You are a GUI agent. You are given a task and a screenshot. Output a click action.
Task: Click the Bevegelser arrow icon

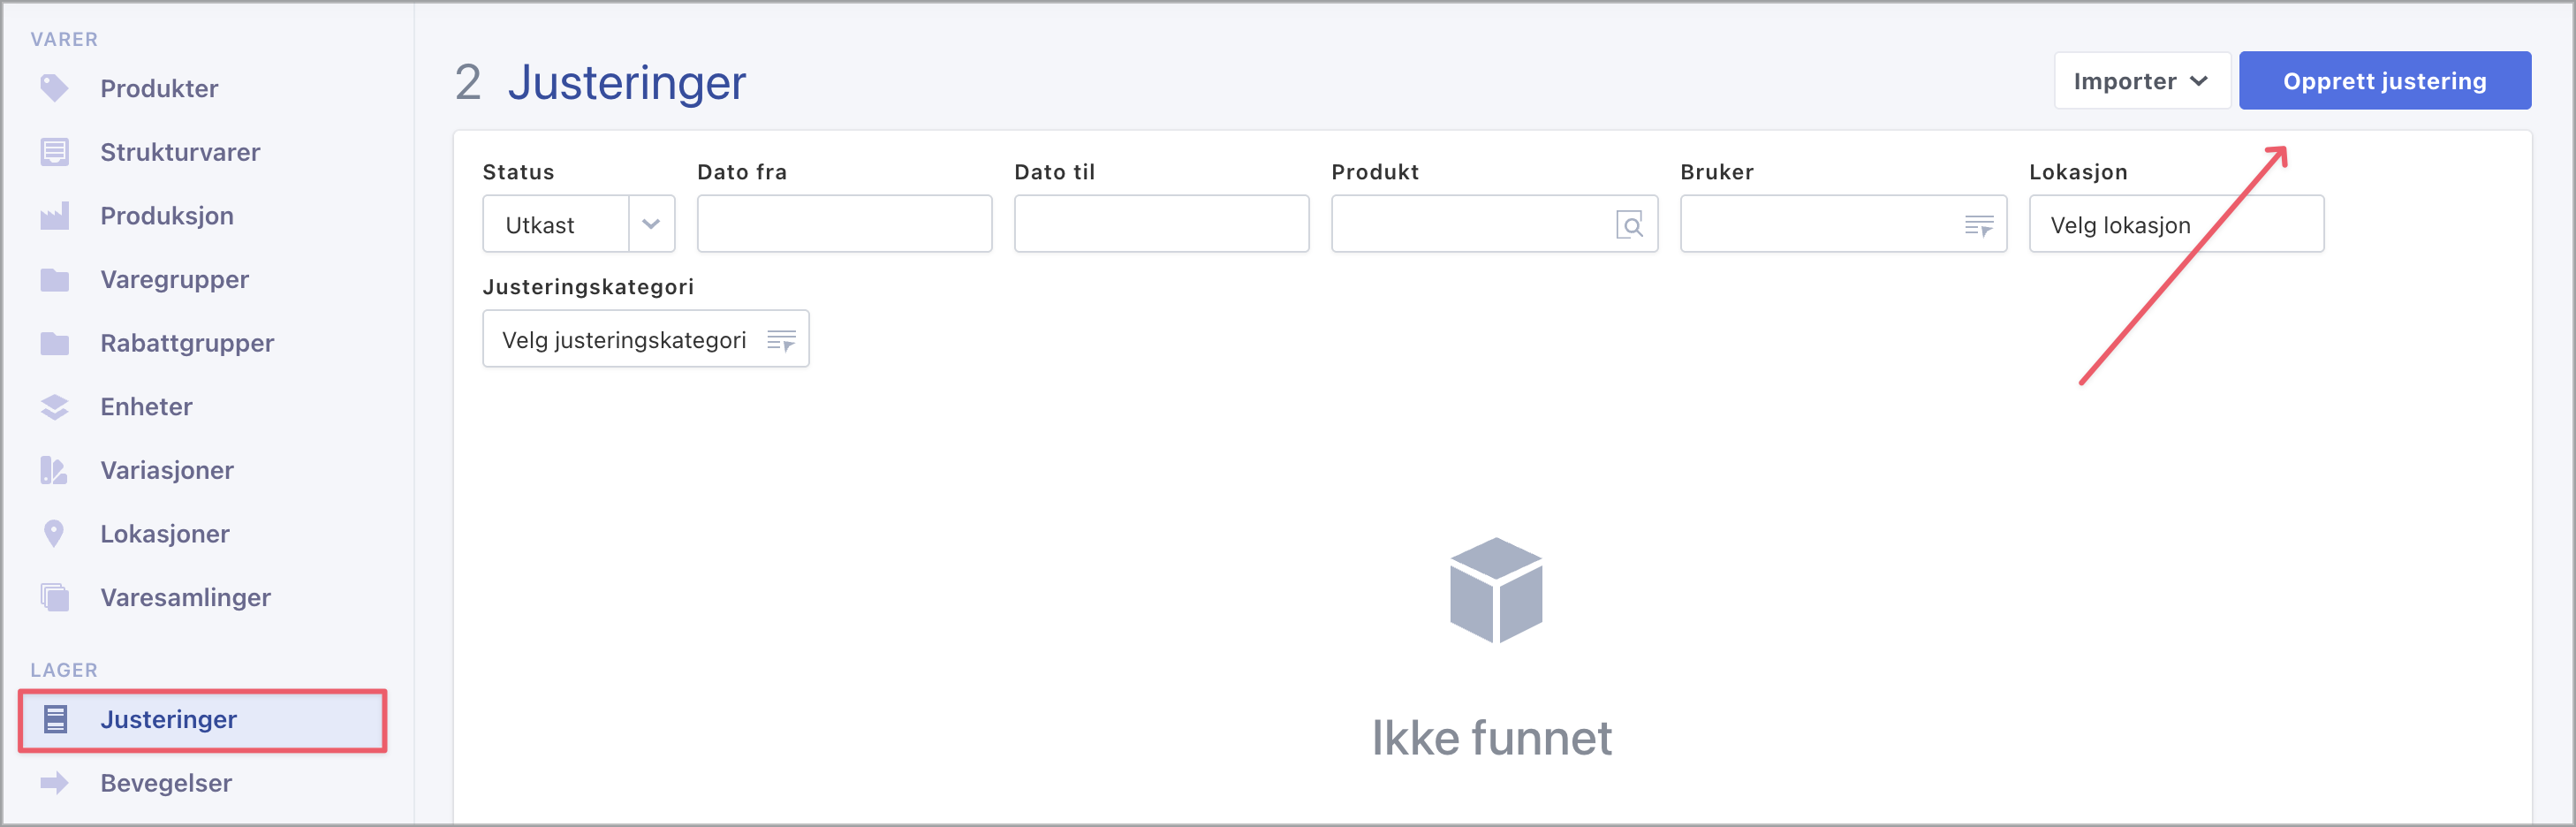pyautogui.click(x=54, y=783)
